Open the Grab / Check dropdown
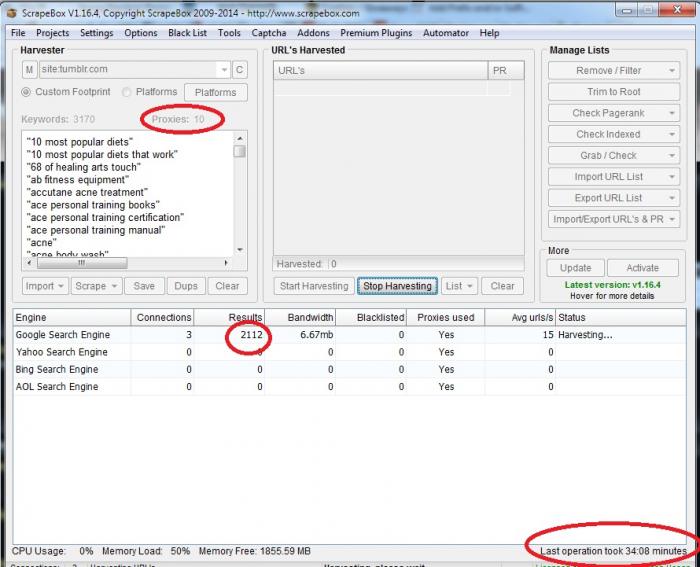The width and height of the screenshot is (700, 567). coord(614,156)
